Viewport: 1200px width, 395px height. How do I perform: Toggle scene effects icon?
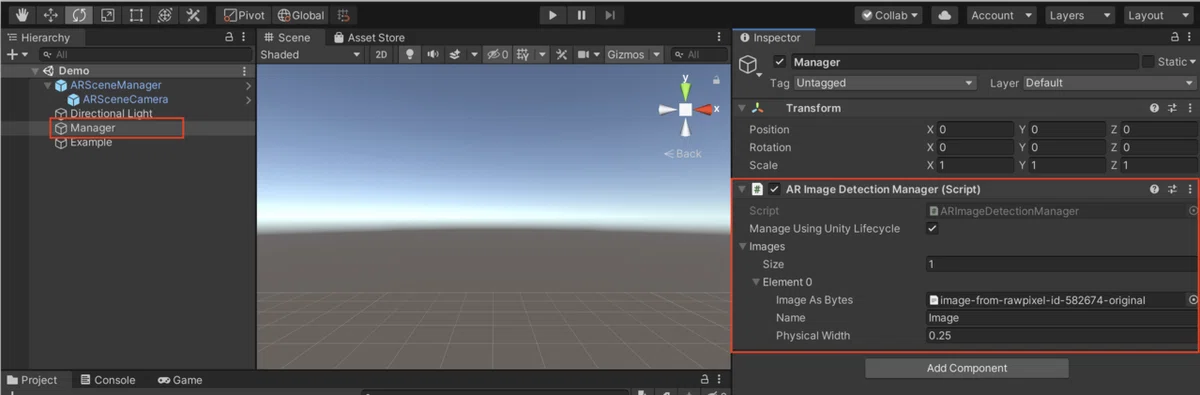454,55
